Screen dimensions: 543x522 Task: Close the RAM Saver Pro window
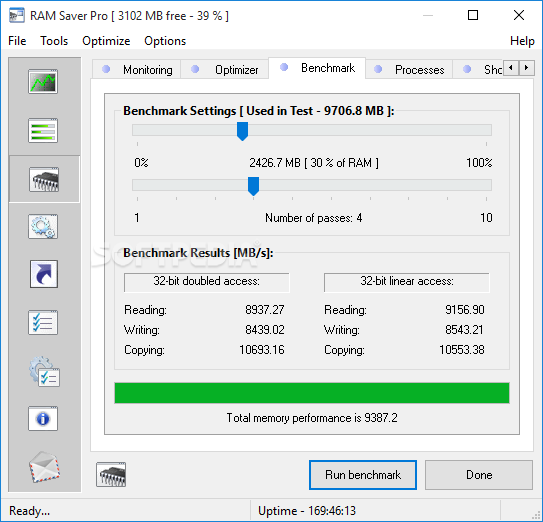point(519,15)
